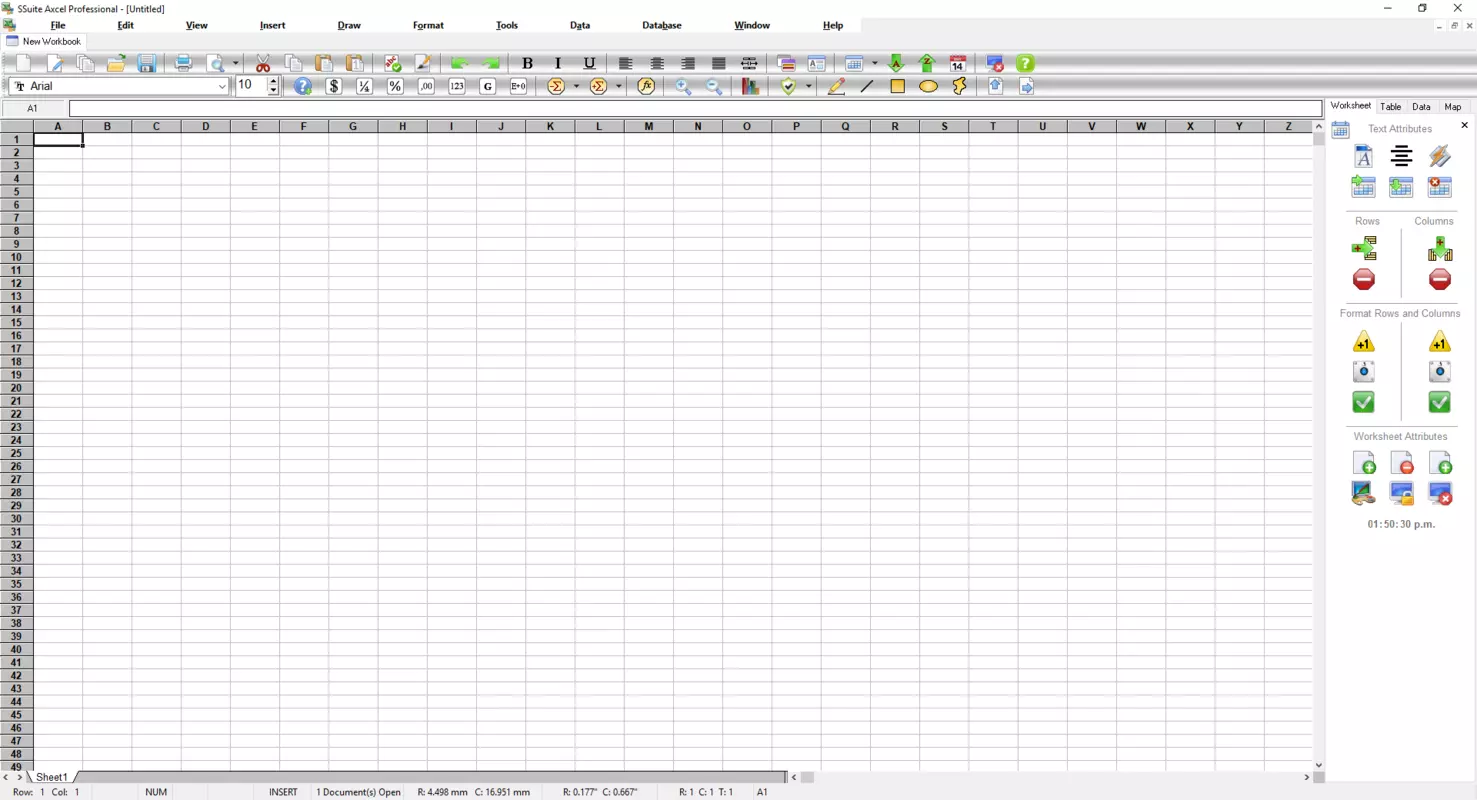
Task: Open the function fx wizard icon
Action: (646, 86)
